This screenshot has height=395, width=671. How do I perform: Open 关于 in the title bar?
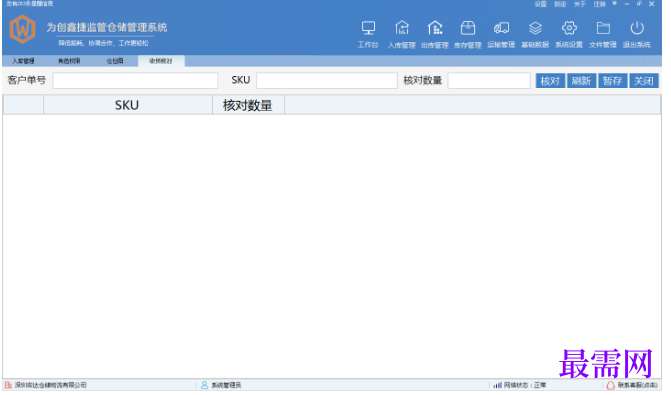pyautogui.click(x=580, y=4)
